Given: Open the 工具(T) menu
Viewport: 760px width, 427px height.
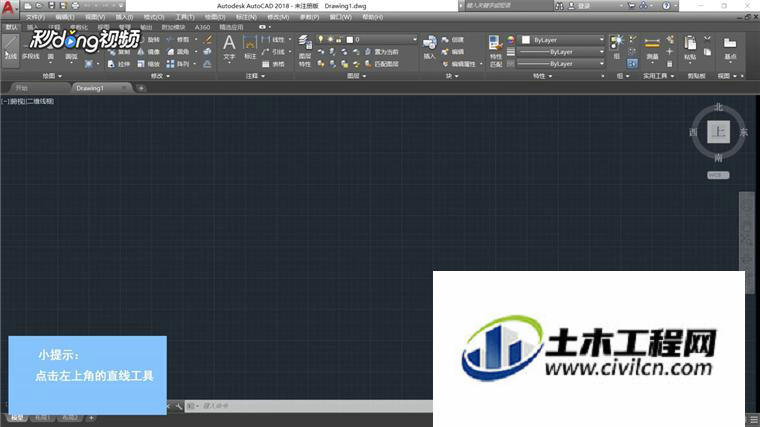Looking at the screenshot, I should tap(184, 17).
